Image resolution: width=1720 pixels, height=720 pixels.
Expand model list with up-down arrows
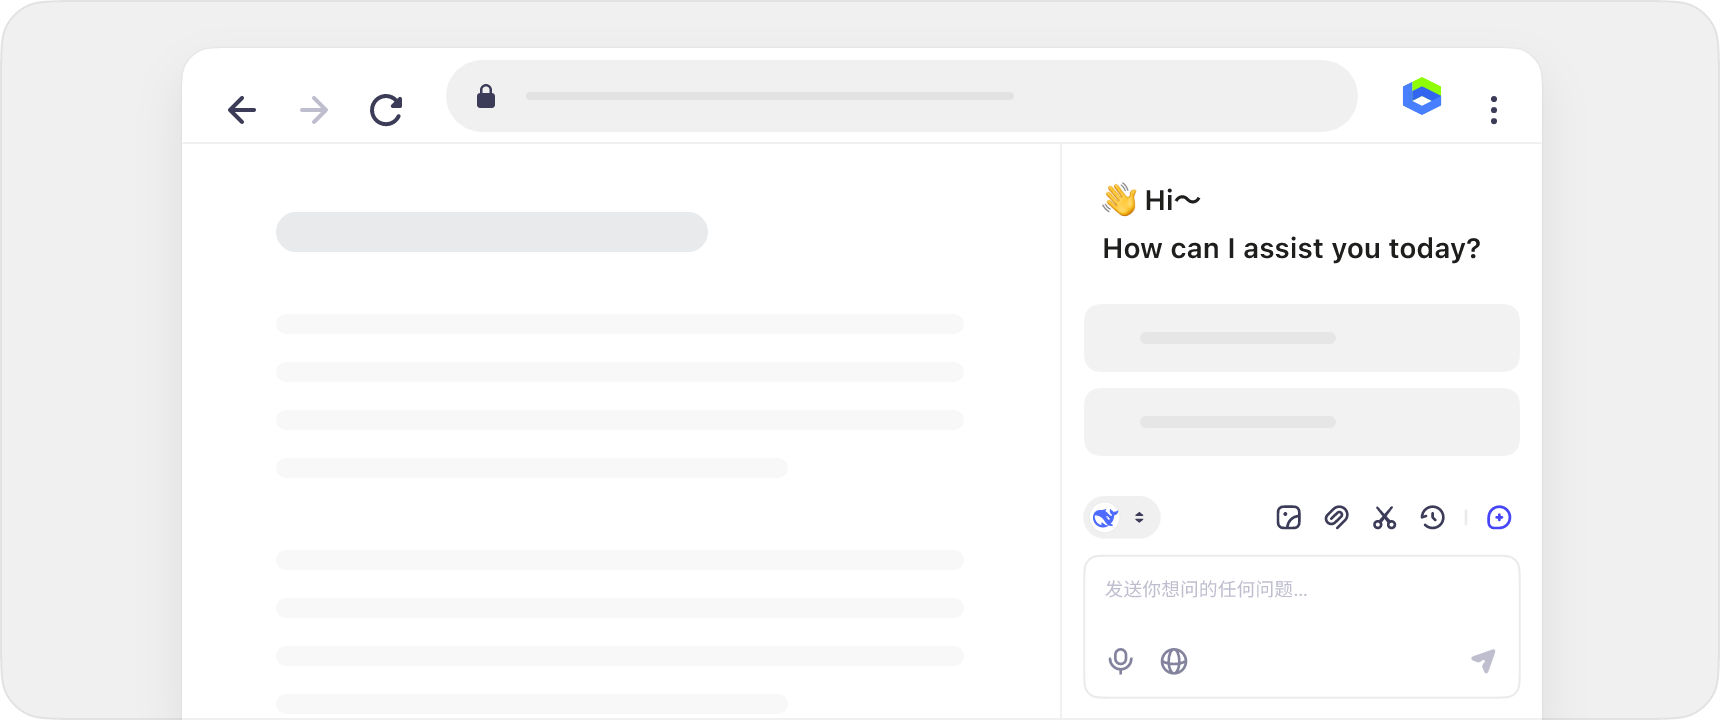click(x=1139, y=517)
